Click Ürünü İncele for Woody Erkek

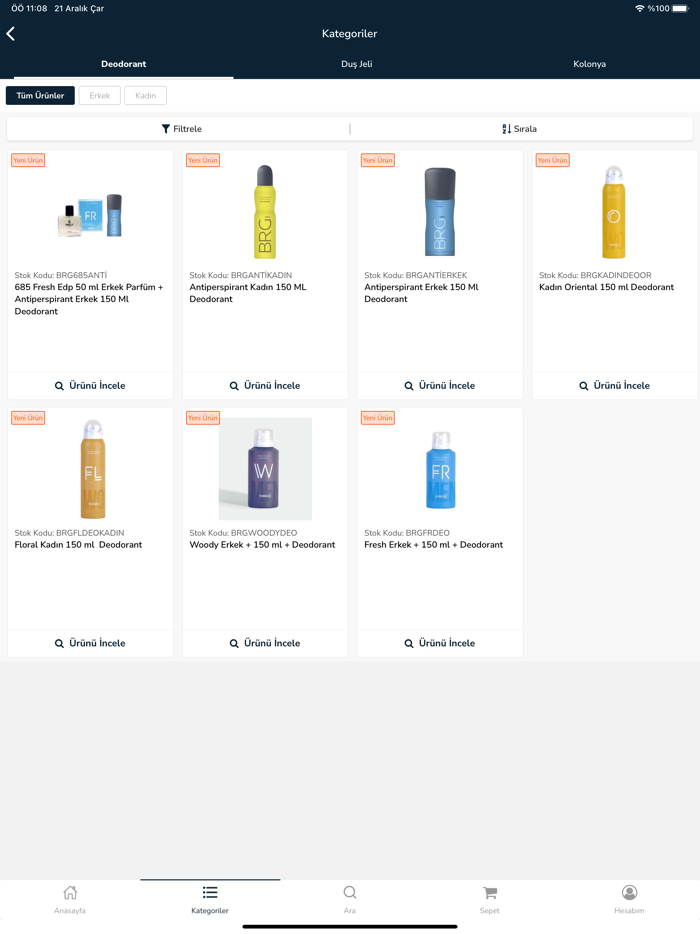(x=265, y=644)
